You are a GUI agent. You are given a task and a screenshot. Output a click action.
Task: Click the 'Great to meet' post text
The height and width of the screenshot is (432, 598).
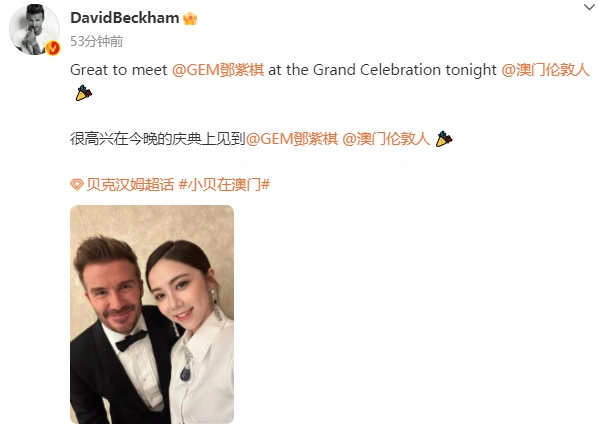tap(119, 70)
